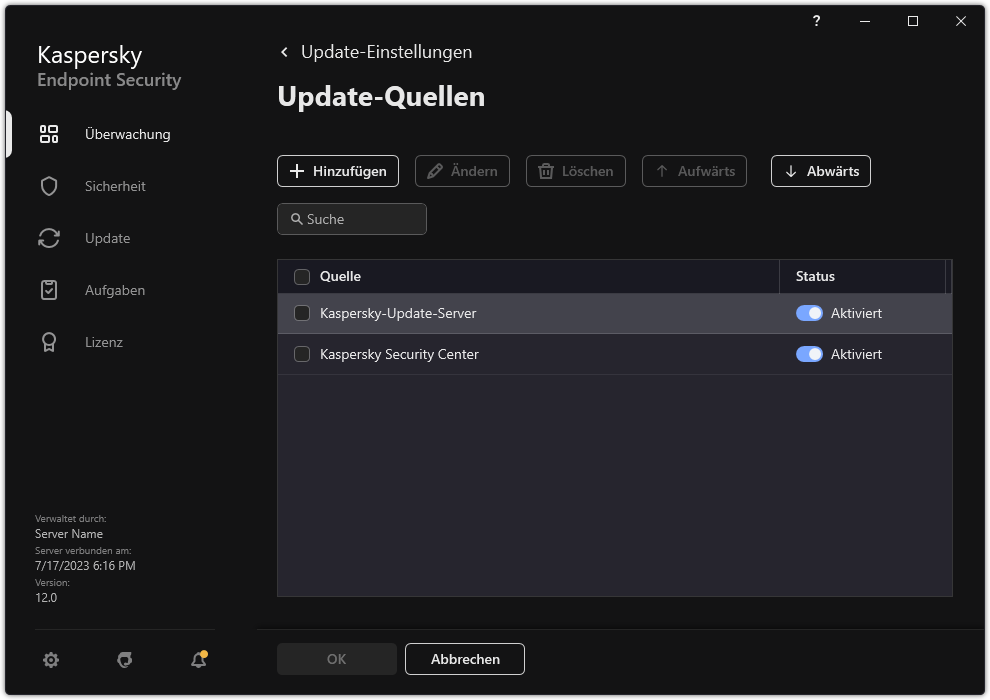The height and width of the screenshot is (700, 990).
Task: Check the Kaspersky Security Center row checkbox
Action: click(302, 354)
